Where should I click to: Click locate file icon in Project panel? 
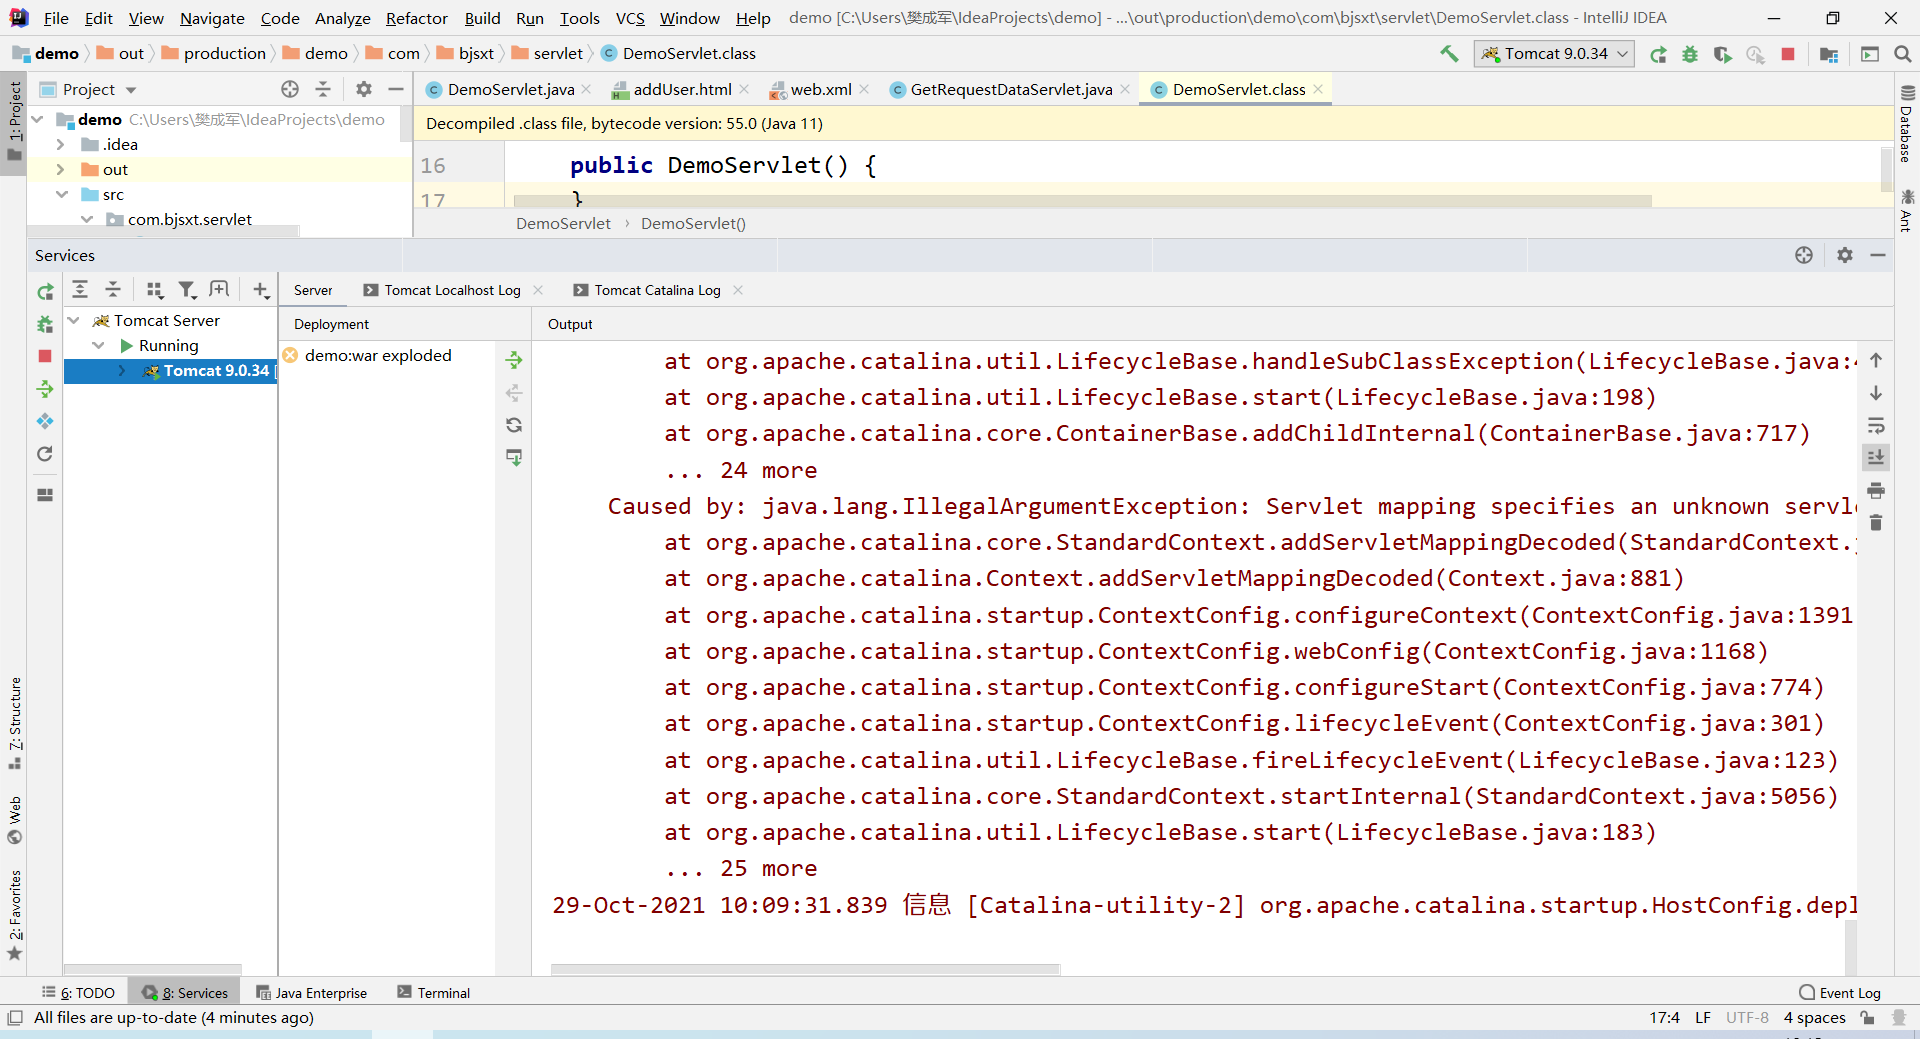(x=290, y=89)
